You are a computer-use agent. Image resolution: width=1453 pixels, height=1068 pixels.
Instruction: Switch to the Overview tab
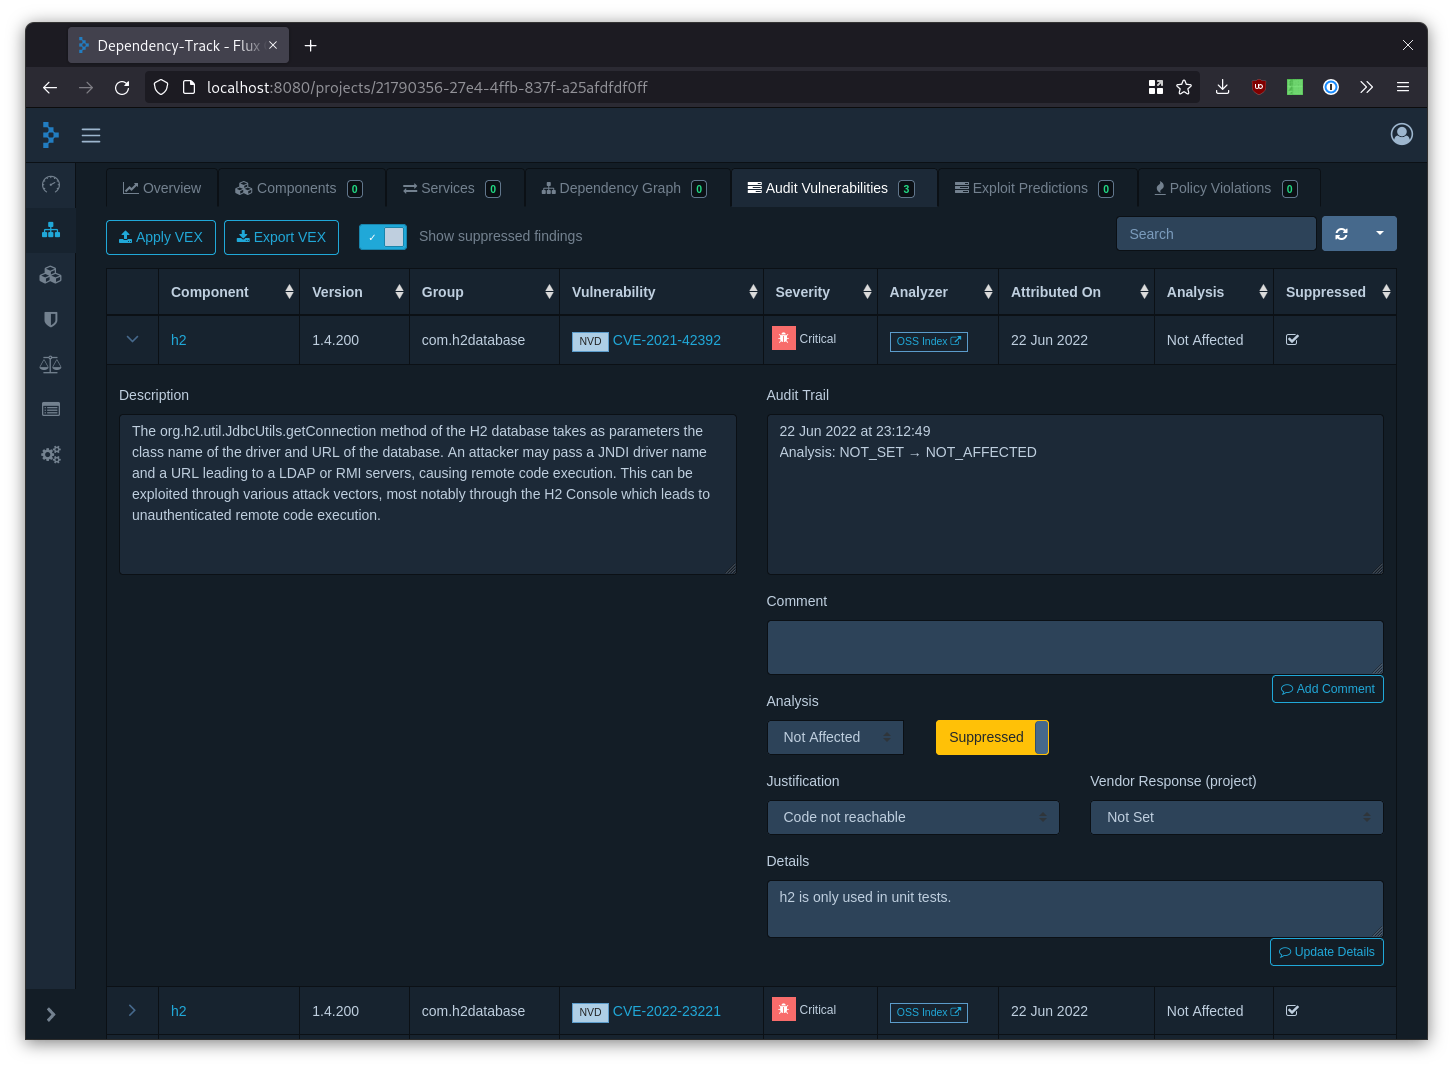[x=162, y=188]
